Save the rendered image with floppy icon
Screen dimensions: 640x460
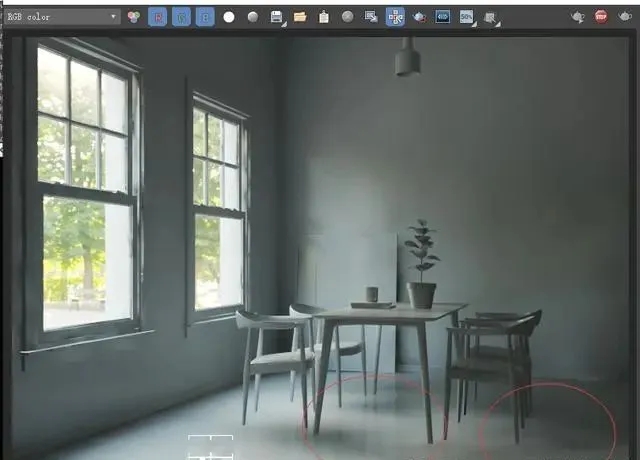click(277, 17)
